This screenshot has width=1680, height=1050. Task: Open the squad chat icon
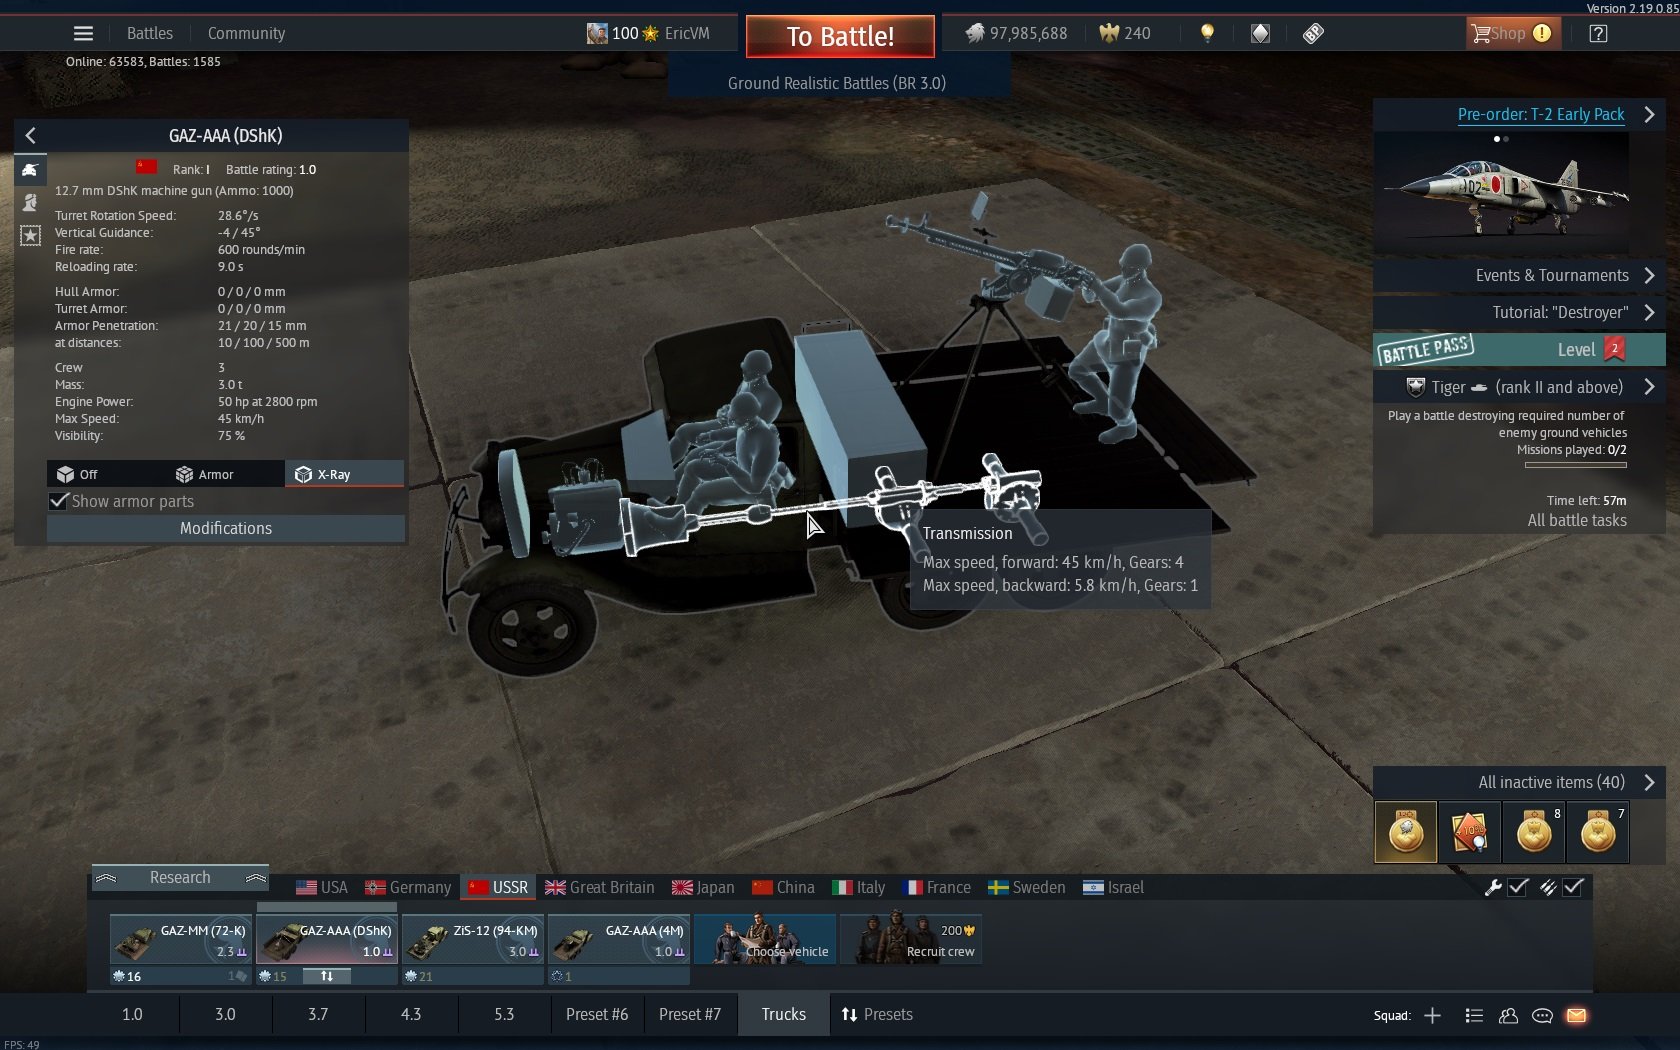coord(1542,1015)
